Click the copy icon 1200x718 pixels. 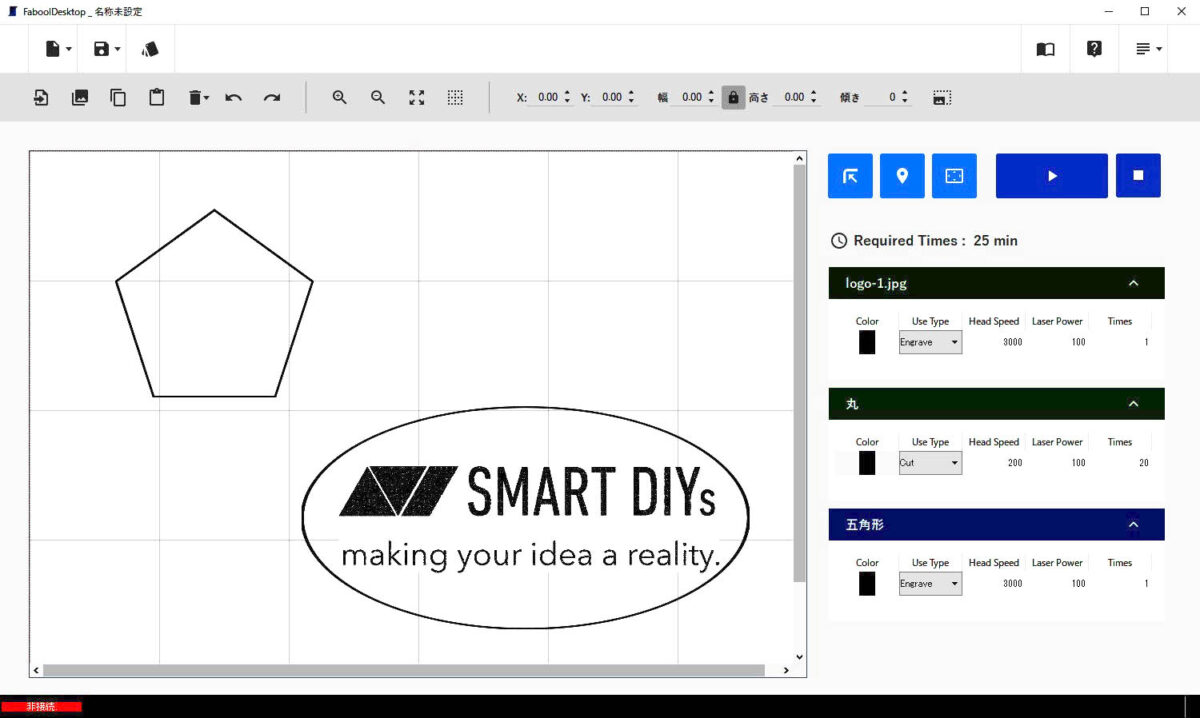pyautogui.click(x=118, y=97)
